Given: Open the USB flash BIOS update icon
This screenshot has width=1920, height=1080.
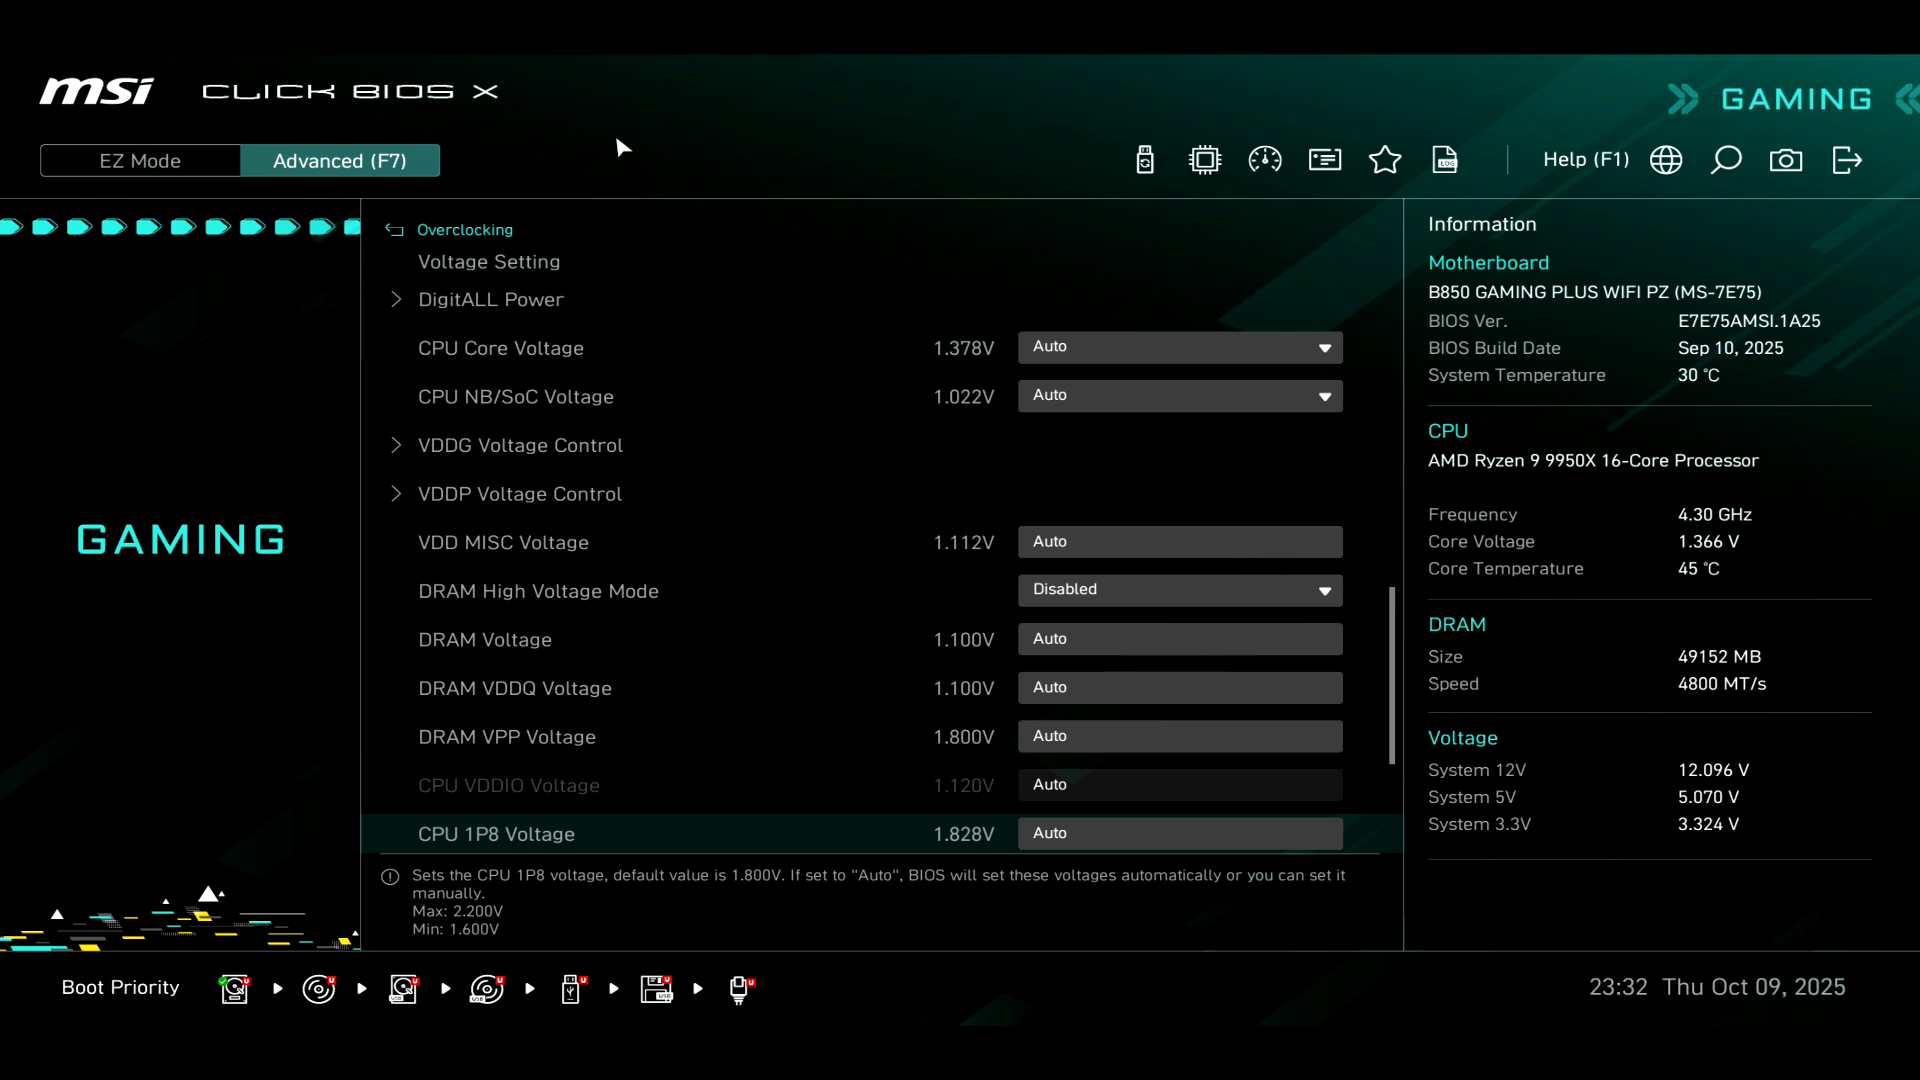Looking at the screenshot, I should [x=1145, y=160].
